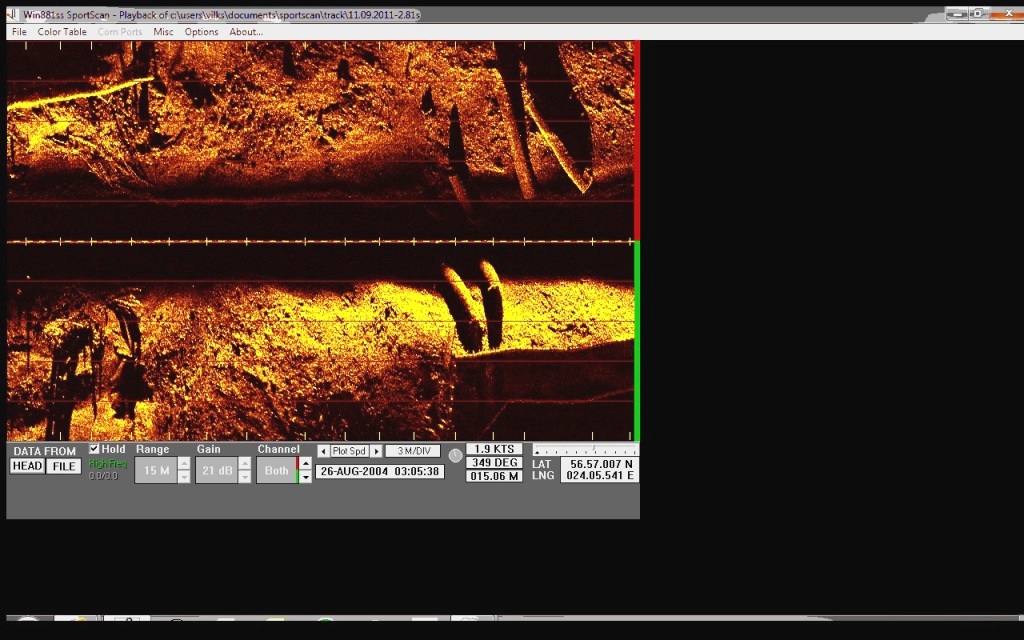Click the left arrow next to Plot Spd
This screenshot has height=640, width=1024.
[x=323, y=452]
